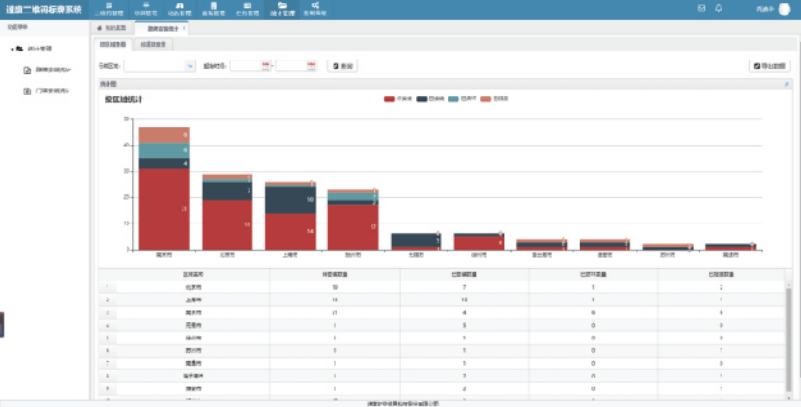This screenshot has height=407, width=801.
Task: Open end date calendar picker icon
Action: (x=312, y=66)
